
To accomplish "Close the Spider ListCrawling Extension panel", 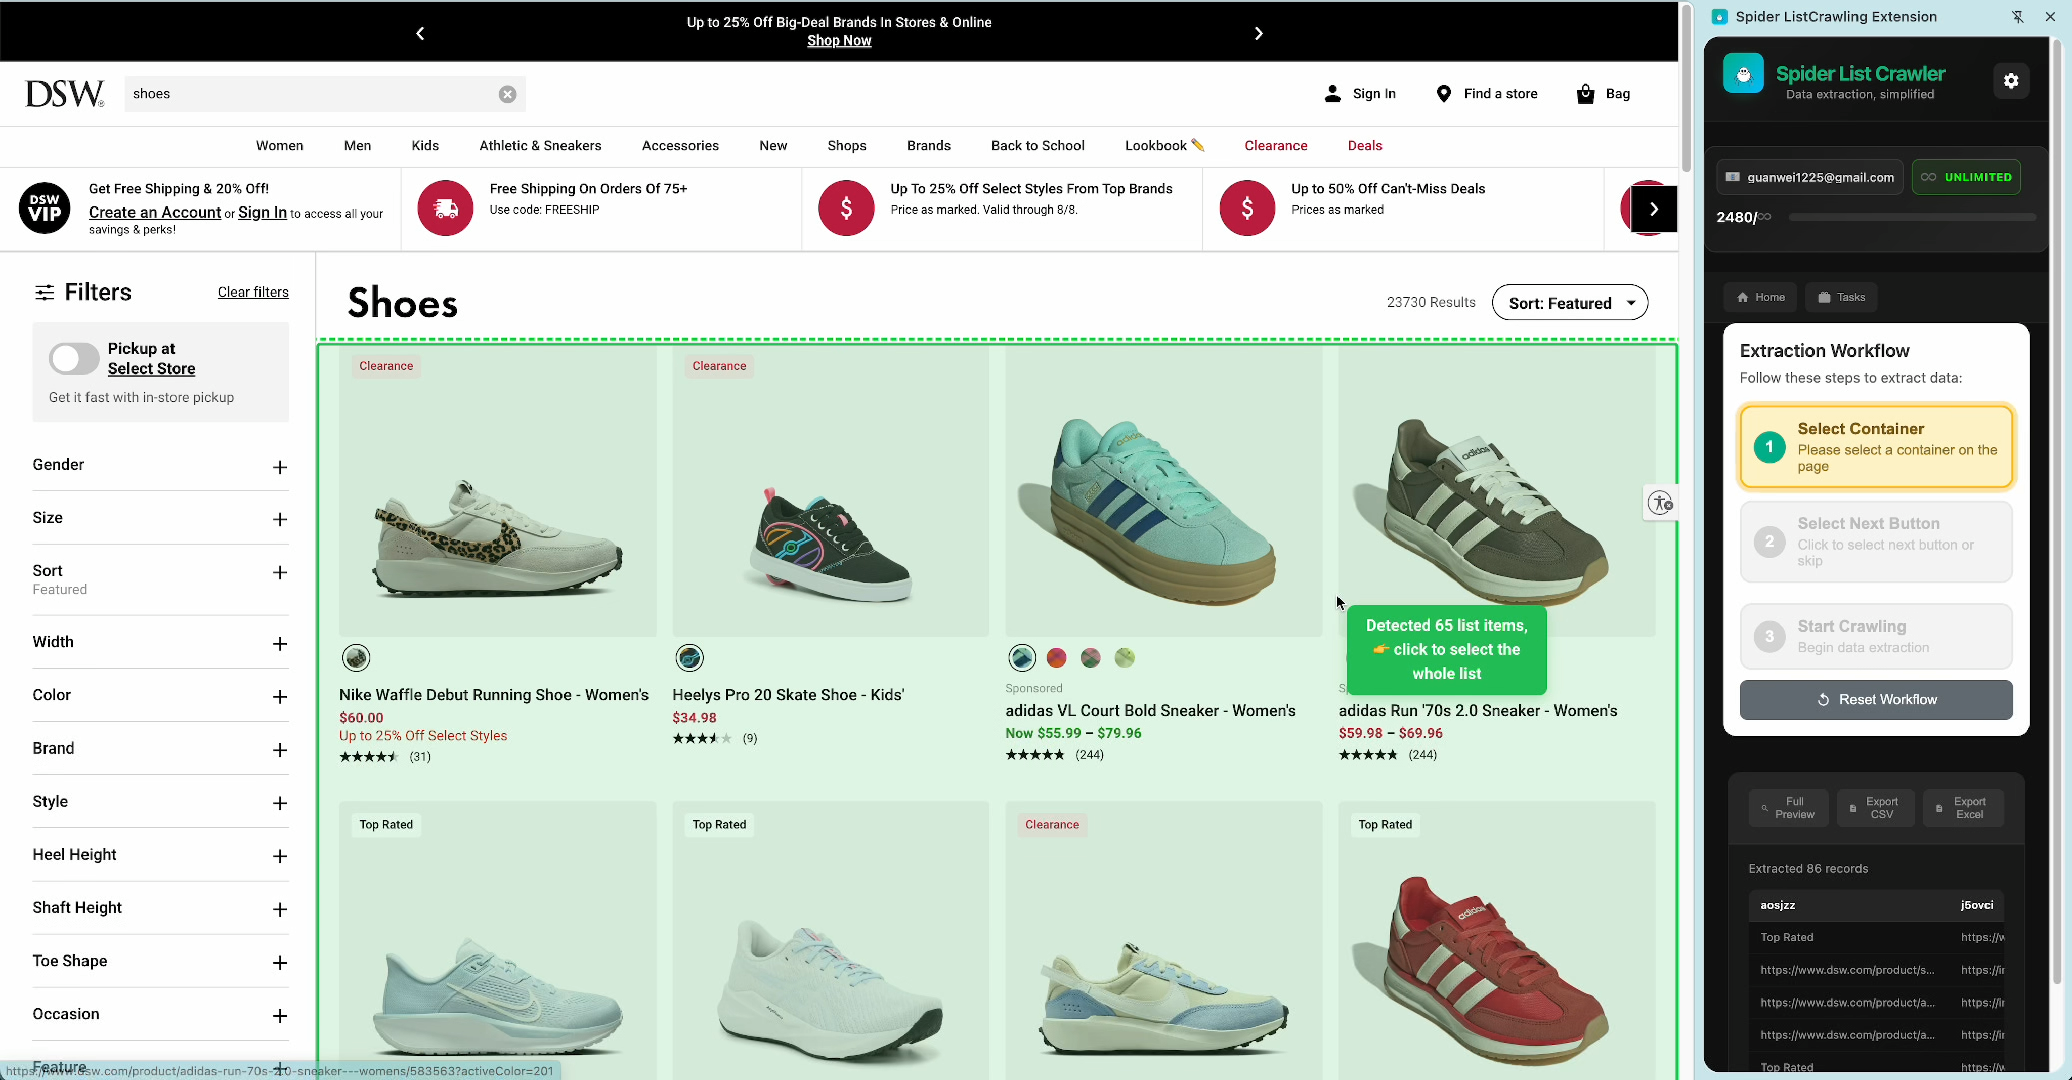I will (x=2050, y=17).
